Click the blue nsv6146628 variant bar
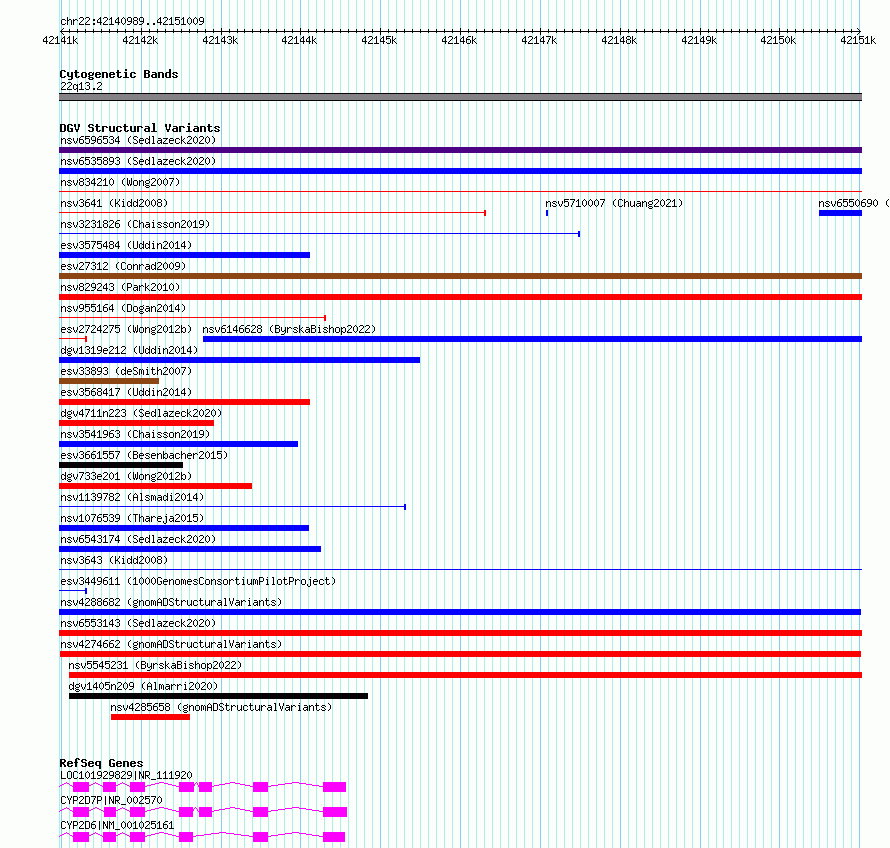890x848 pixels. [532, 339]
